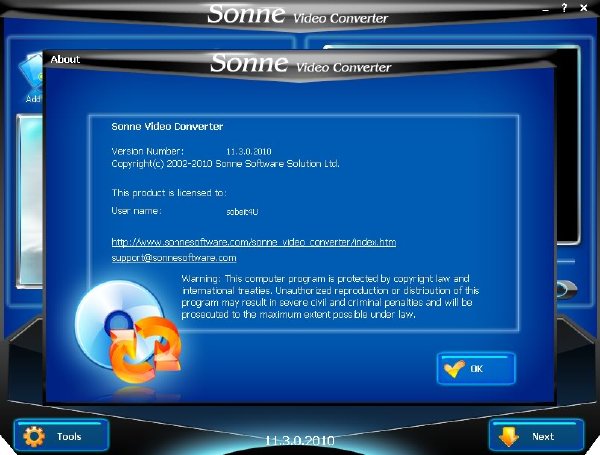This screenshot has height=455, width=600.
Task: Click the Warning copyright notice paragraph
Action: tap(330, 297)
